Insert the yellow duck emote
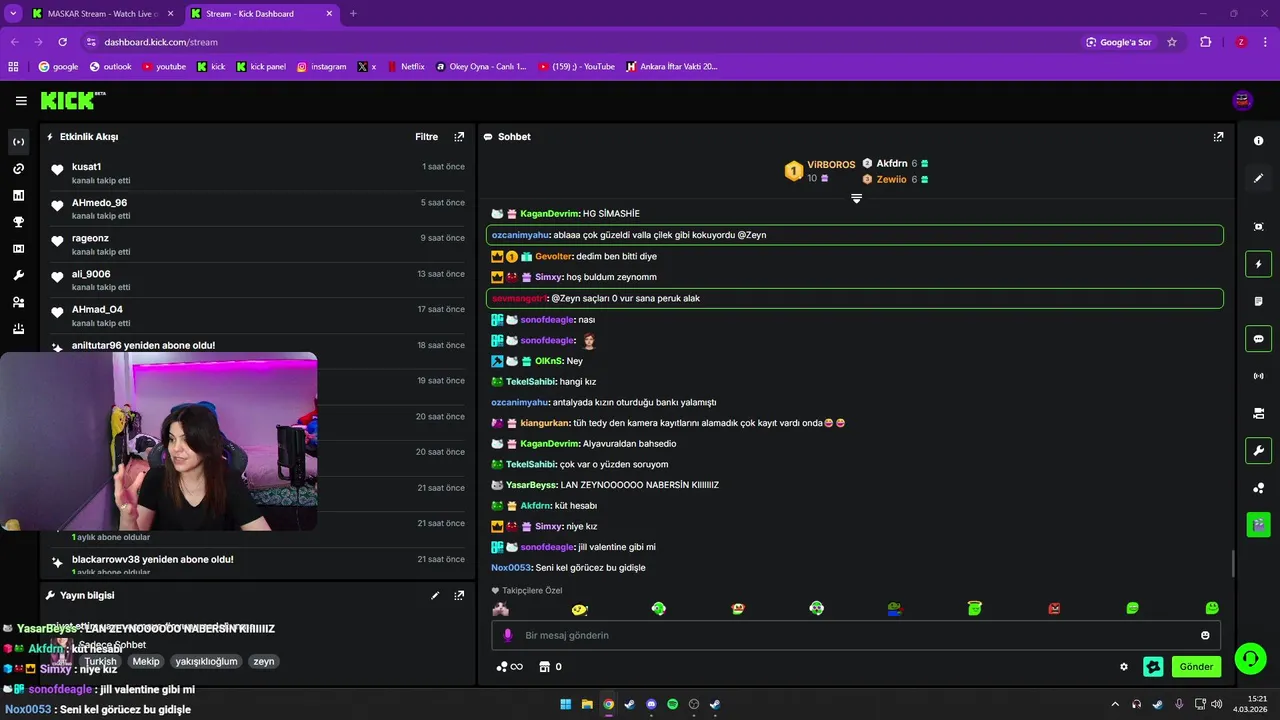The image size is (1280, 720). tap(579, 608)
